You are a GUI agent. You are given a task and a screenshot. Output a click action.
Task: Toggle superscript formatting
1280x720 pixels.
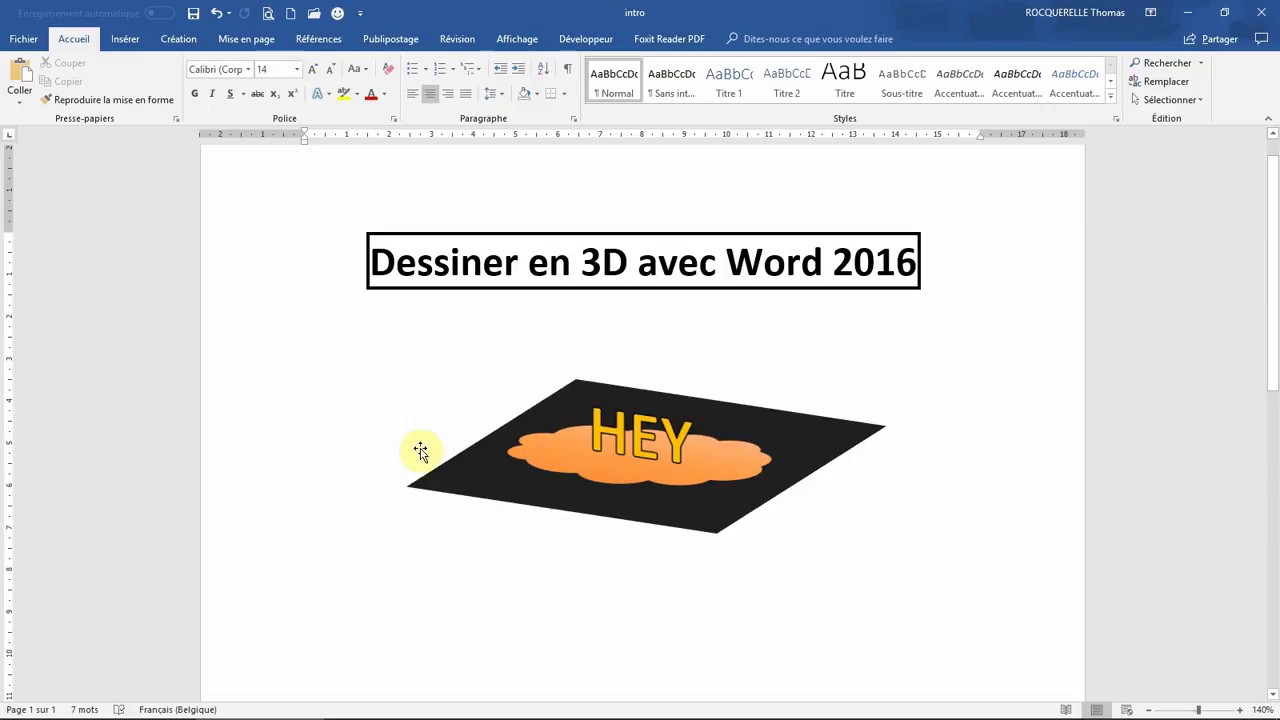point(292,94)
